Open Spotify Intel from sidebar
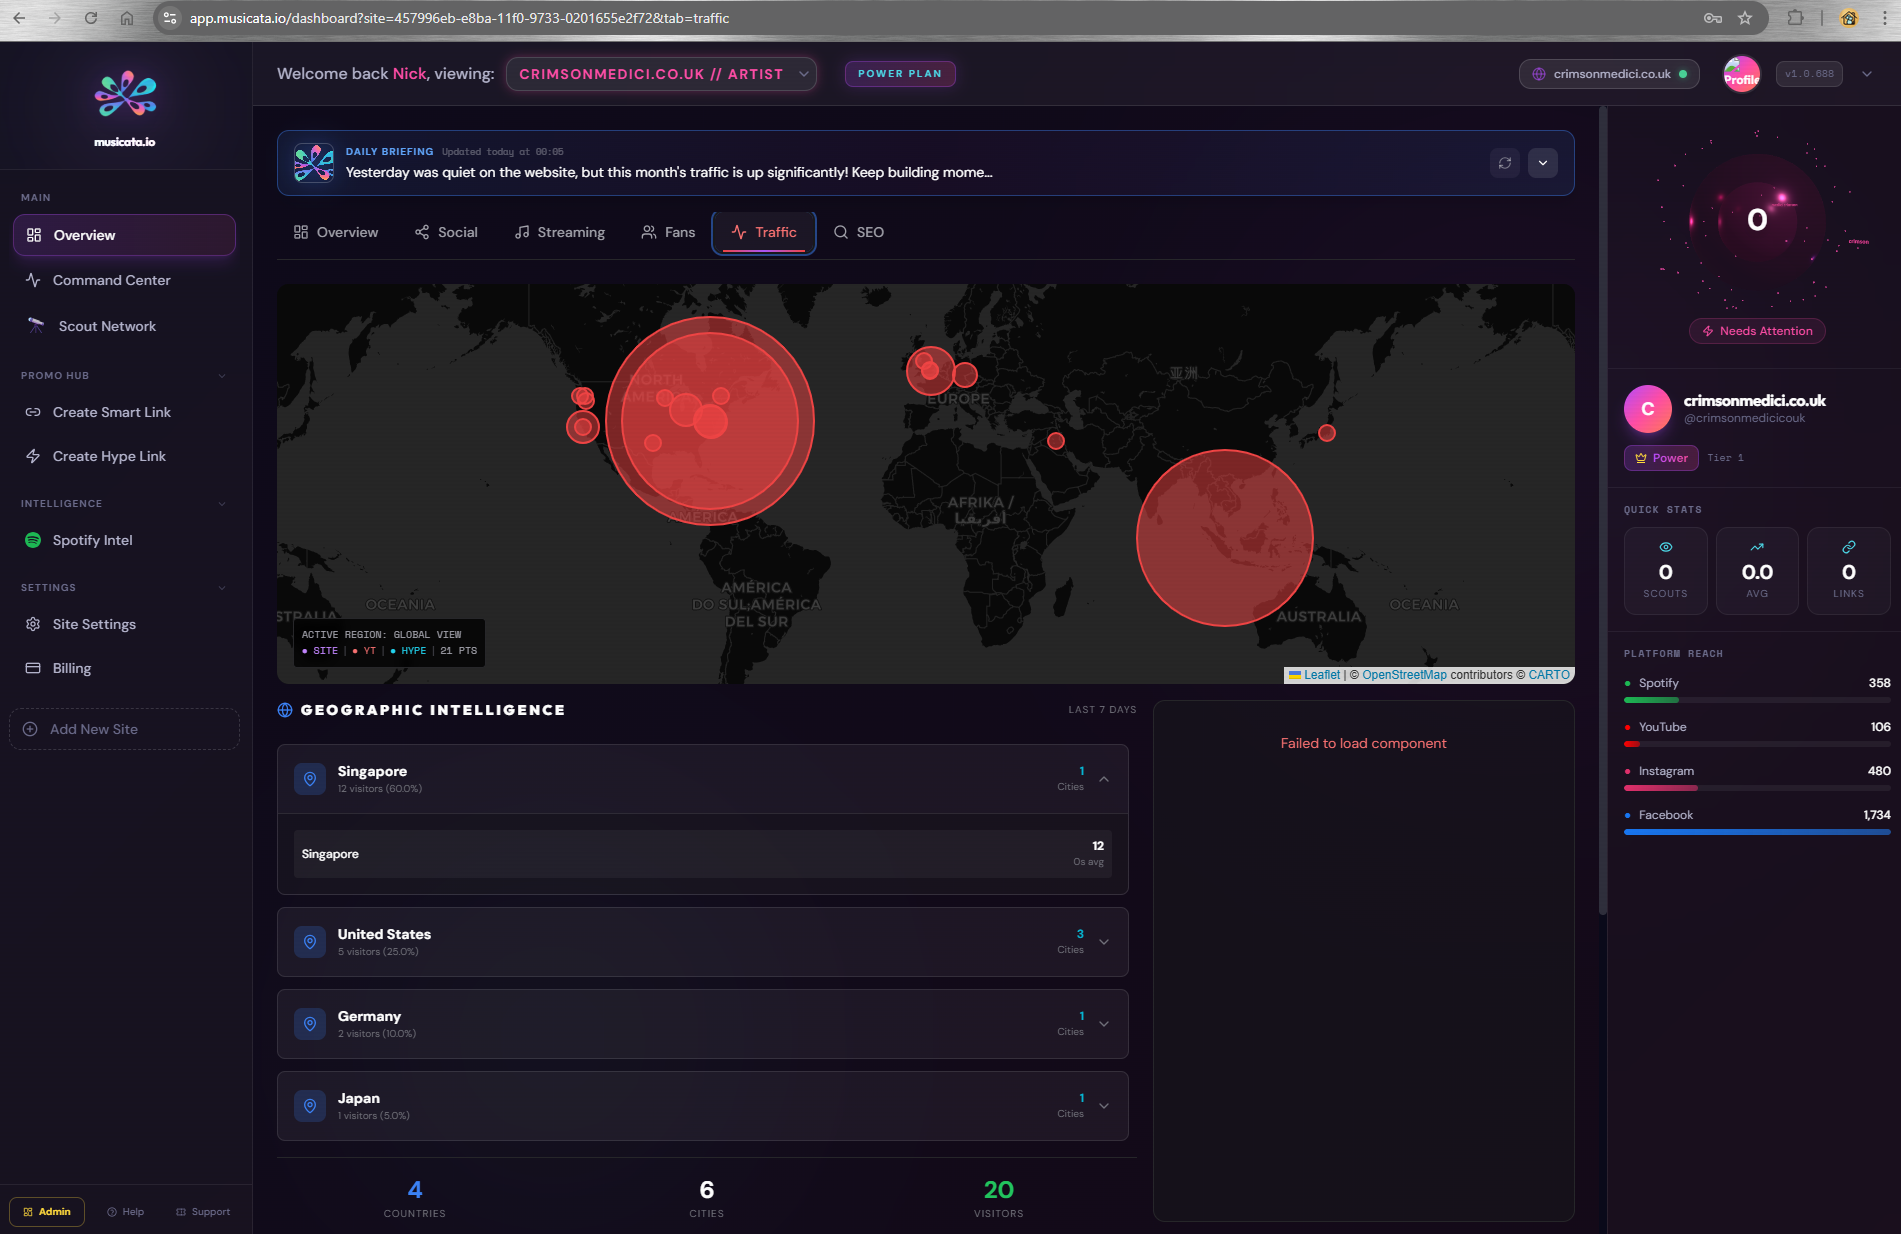1901x1234 pixels. (92, 540)
